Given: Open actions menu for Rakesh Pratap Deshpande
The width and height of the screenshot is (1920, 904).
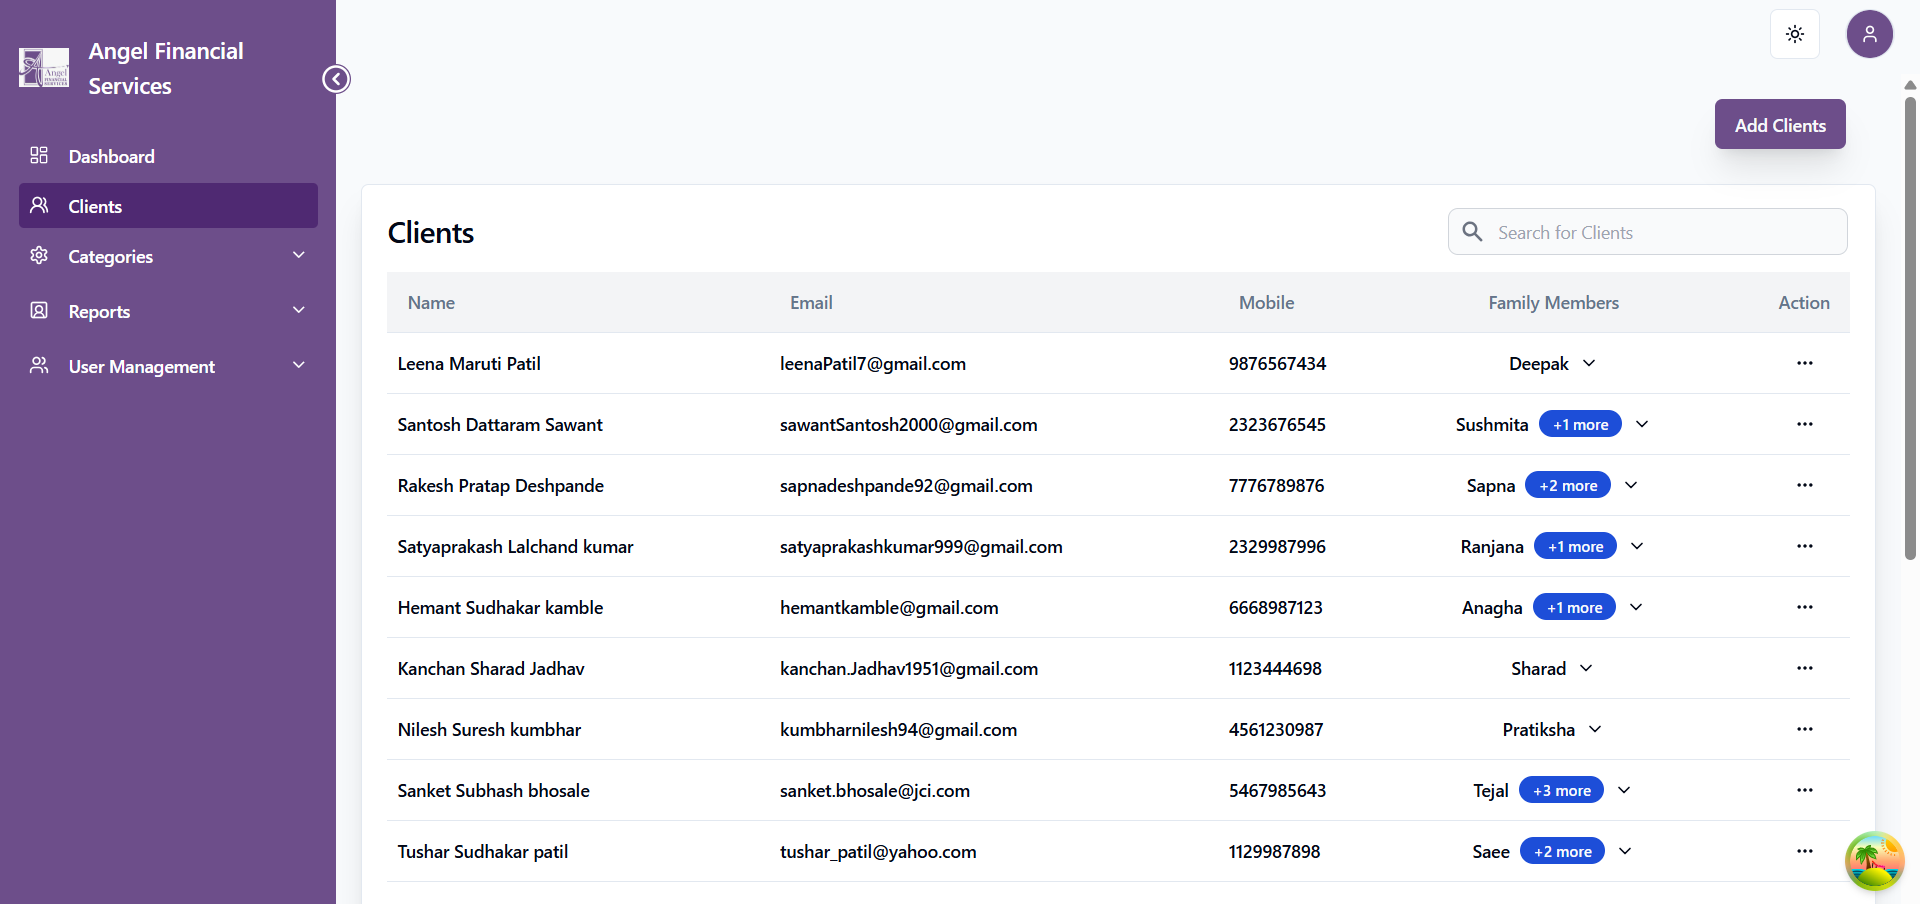Looking at the screenshot, I should point(1804,485).
